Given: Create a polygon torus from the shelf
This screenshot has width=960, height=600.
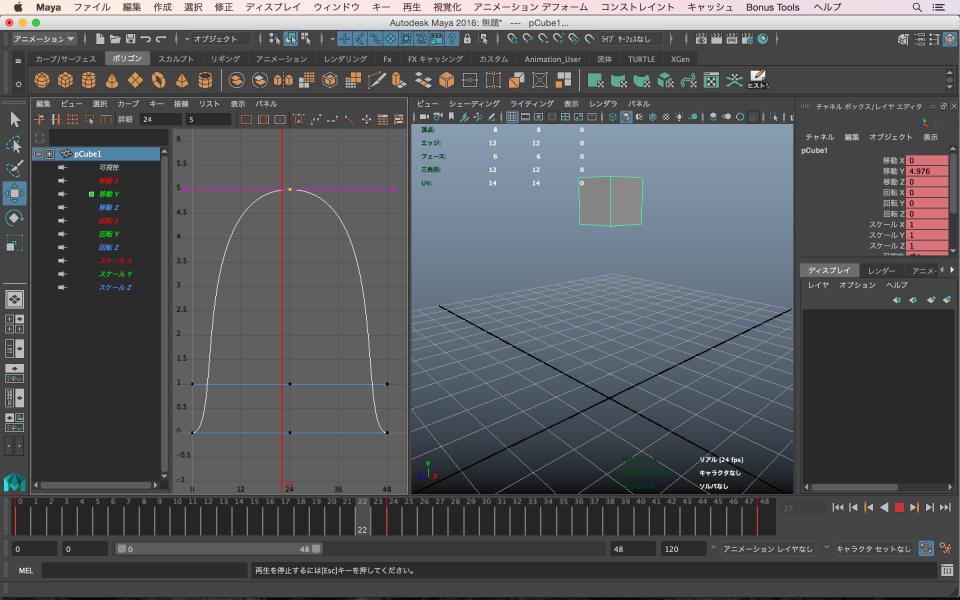Looking at the screenshot, I should pyautogui.click(x=159, y=80).
